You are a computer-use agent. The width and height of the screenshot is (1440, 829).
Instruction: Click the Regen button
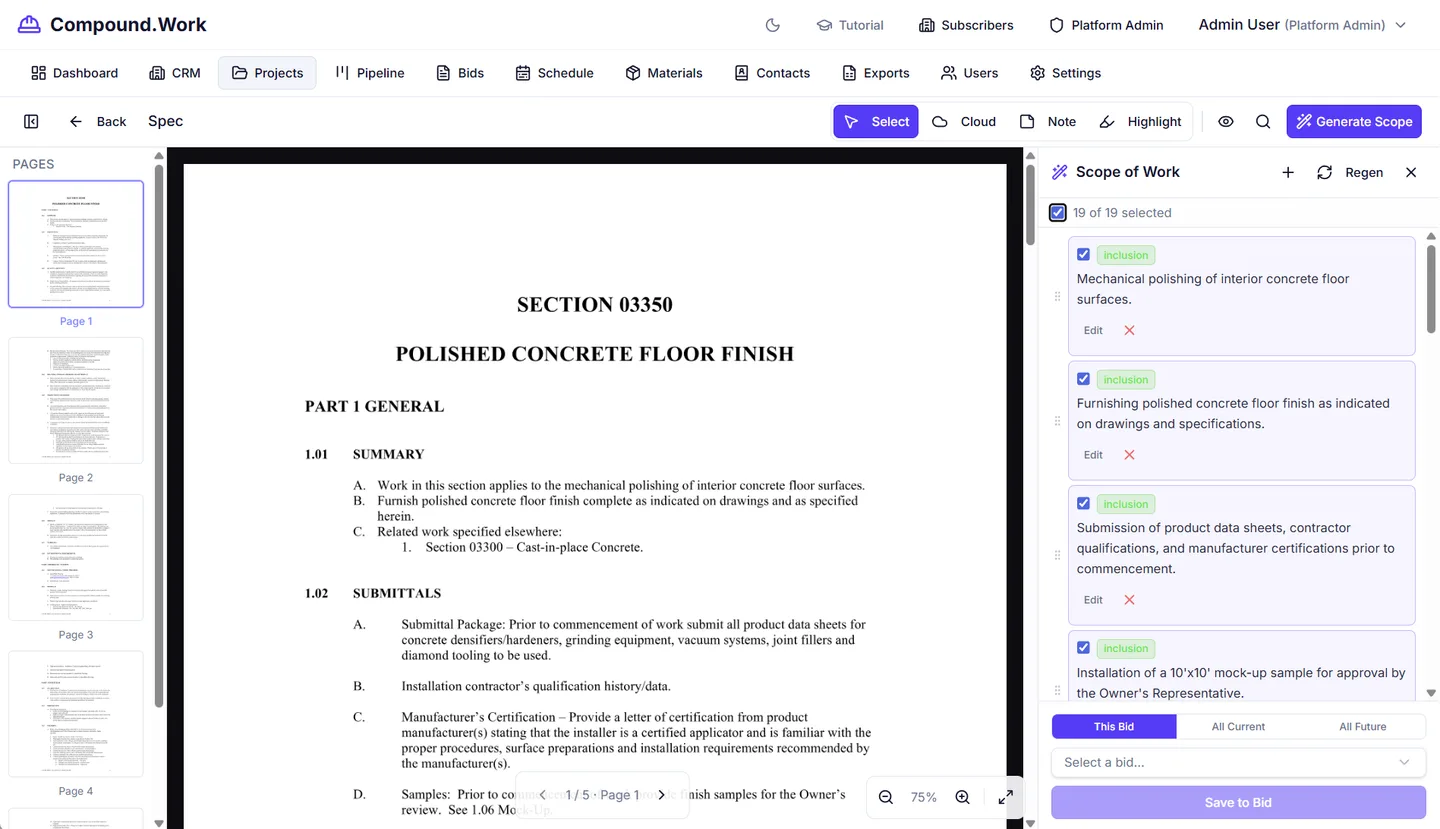point(1350,172)
